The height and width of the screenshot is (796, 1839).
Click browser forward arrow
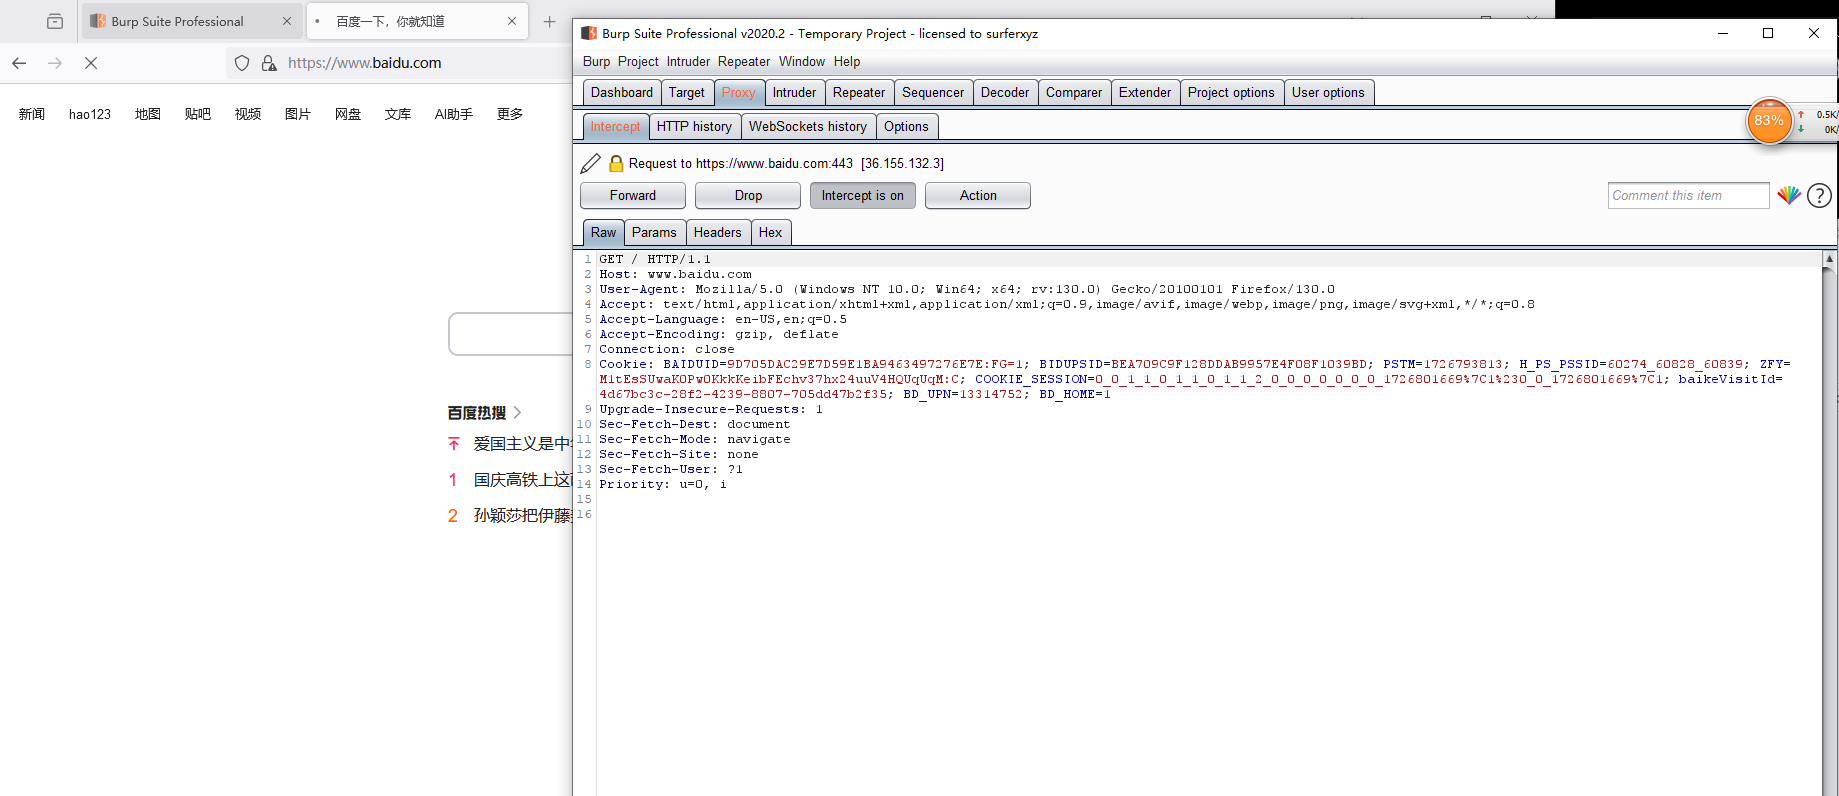pos(55,63)
